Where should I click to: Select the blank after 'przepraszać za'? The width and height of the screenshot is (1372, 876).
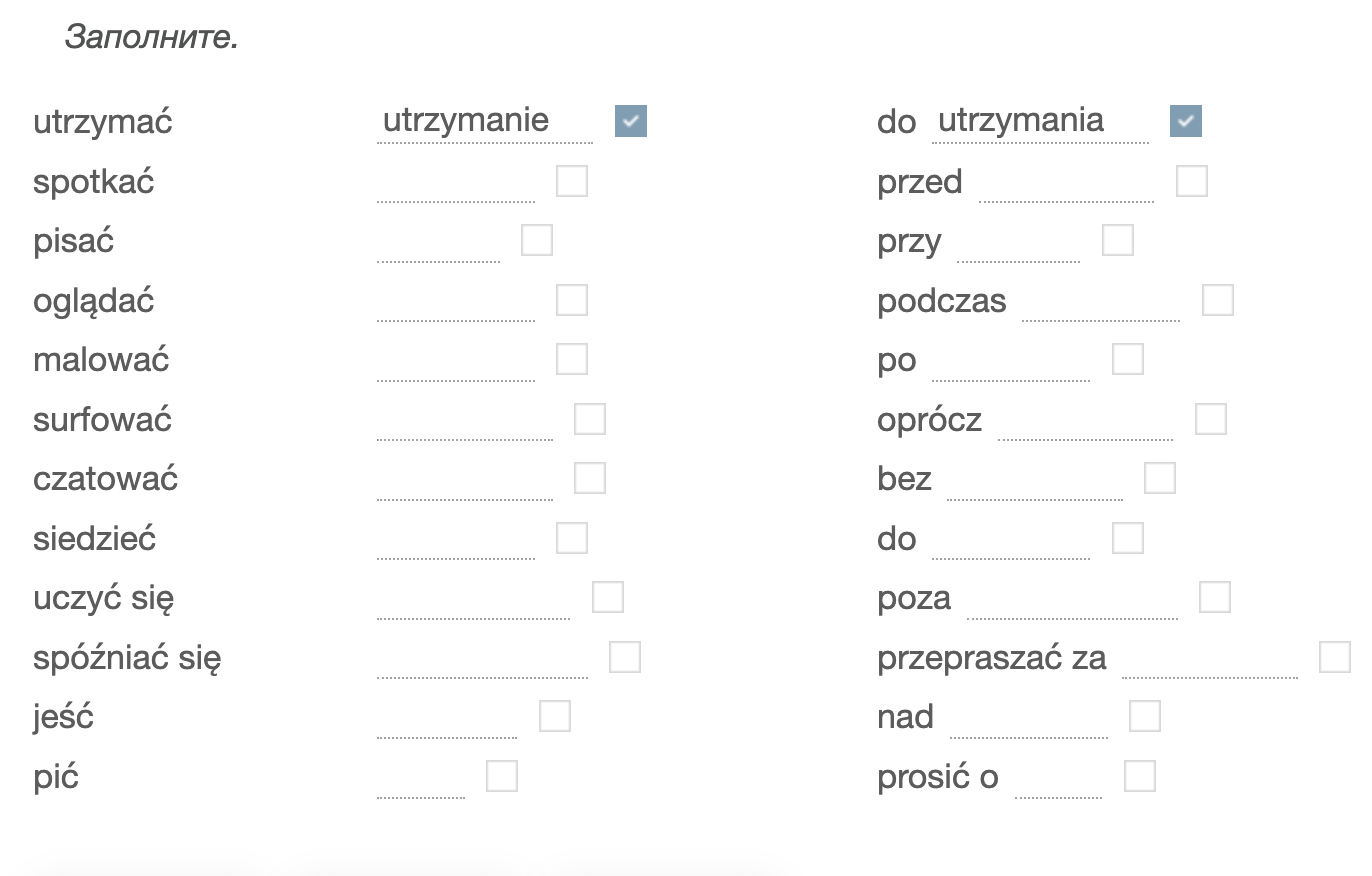pyautogui.click(x=1210, y=659)
